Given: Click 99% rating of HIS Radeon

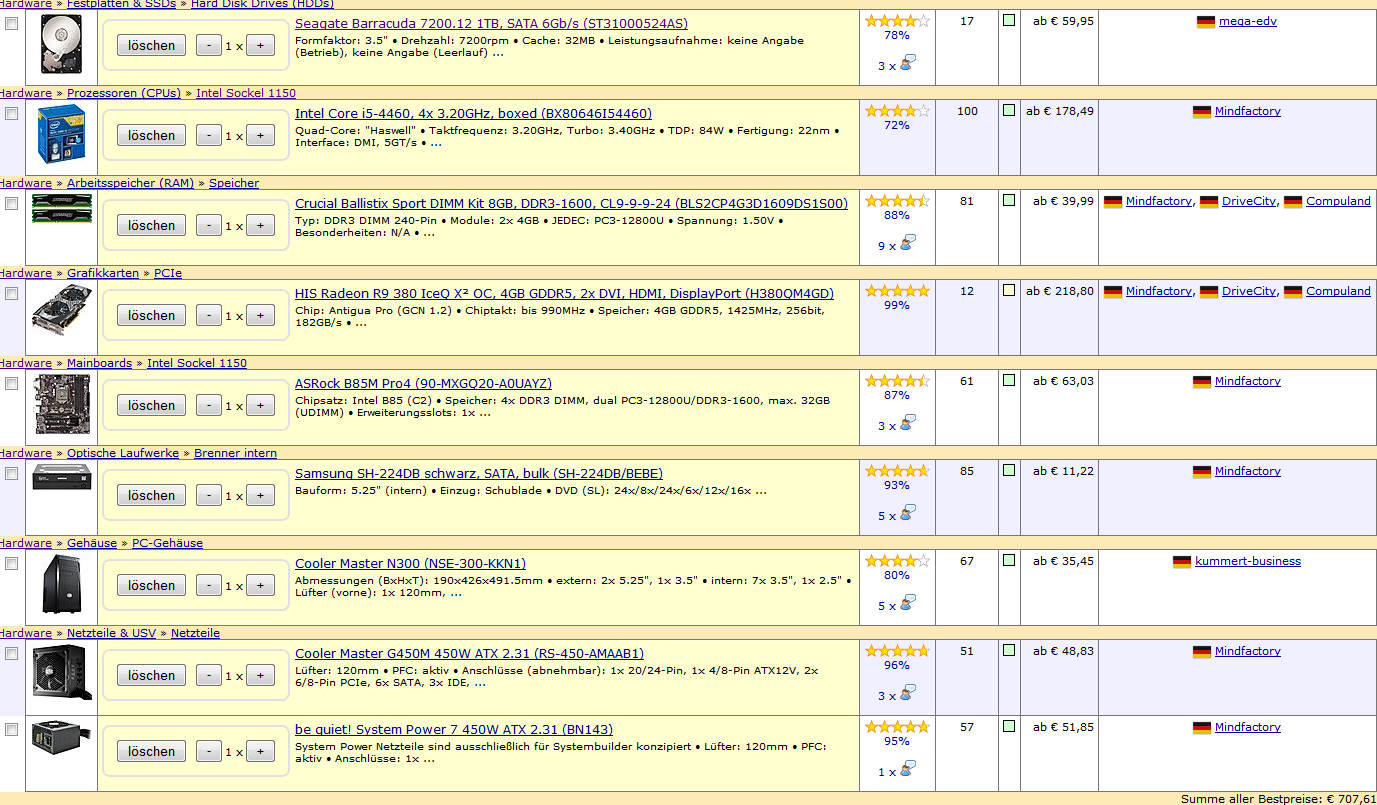Looking at the screenshot, I should tap(897, 305).
